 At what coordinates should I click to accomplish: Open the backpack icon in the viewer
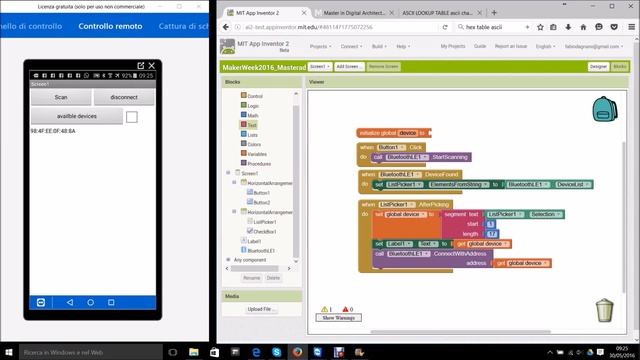[x=604, y=109]
